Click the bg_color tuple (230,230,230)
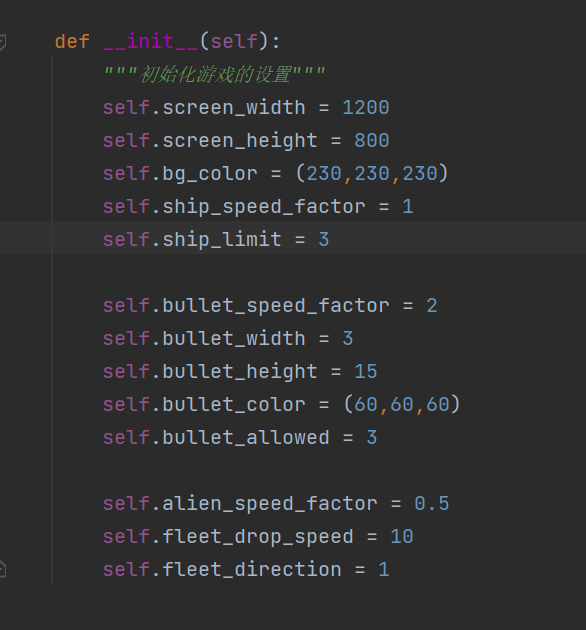Image resolution: width=586 pixels, height=630 pixels. 372,174
